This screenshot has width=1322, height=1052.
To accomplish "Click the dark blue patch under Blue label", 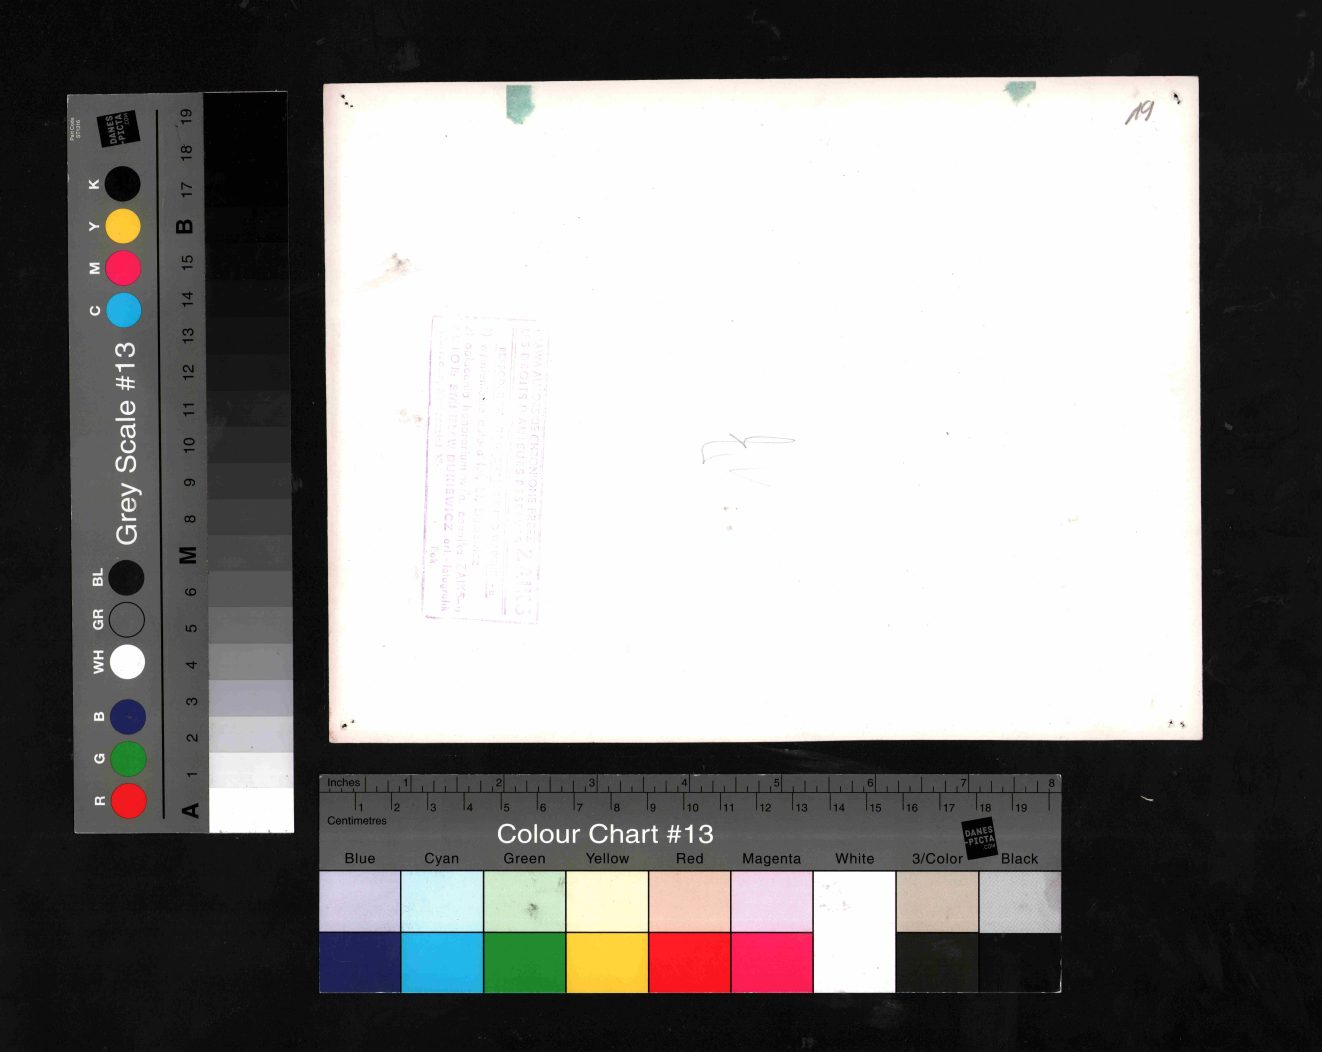I will 359,962.
